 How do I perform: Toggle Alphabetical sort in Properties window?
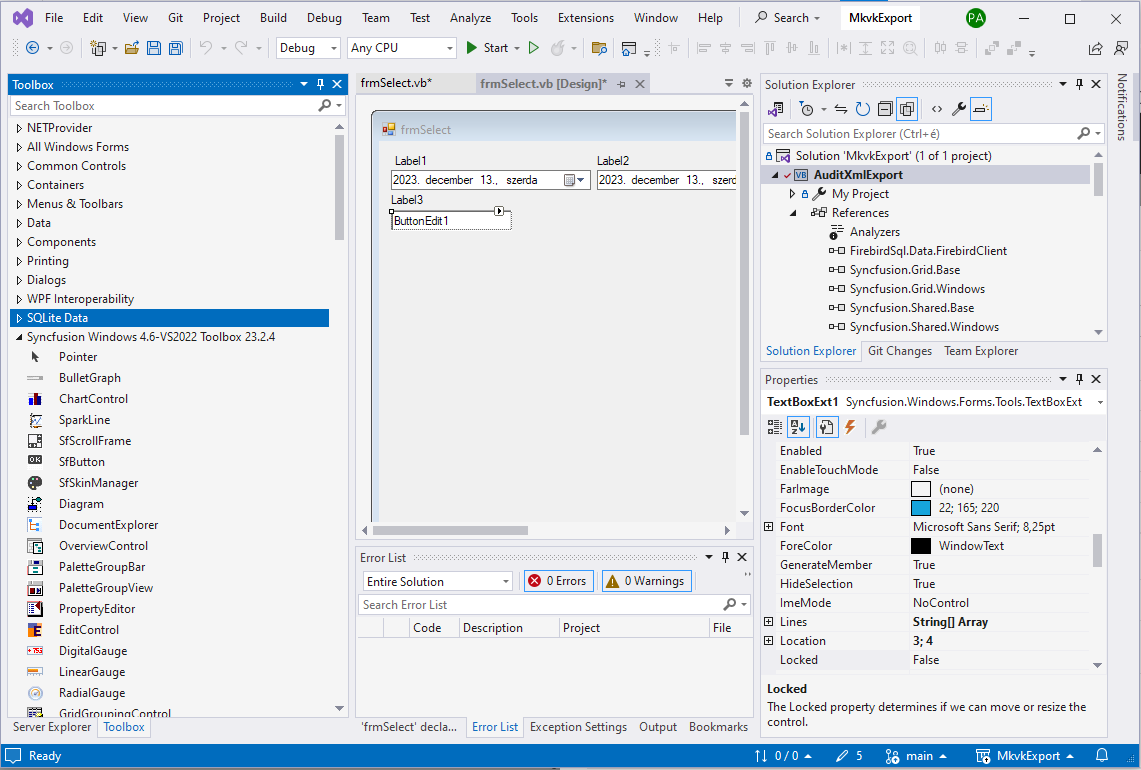[x=798, y=427]
